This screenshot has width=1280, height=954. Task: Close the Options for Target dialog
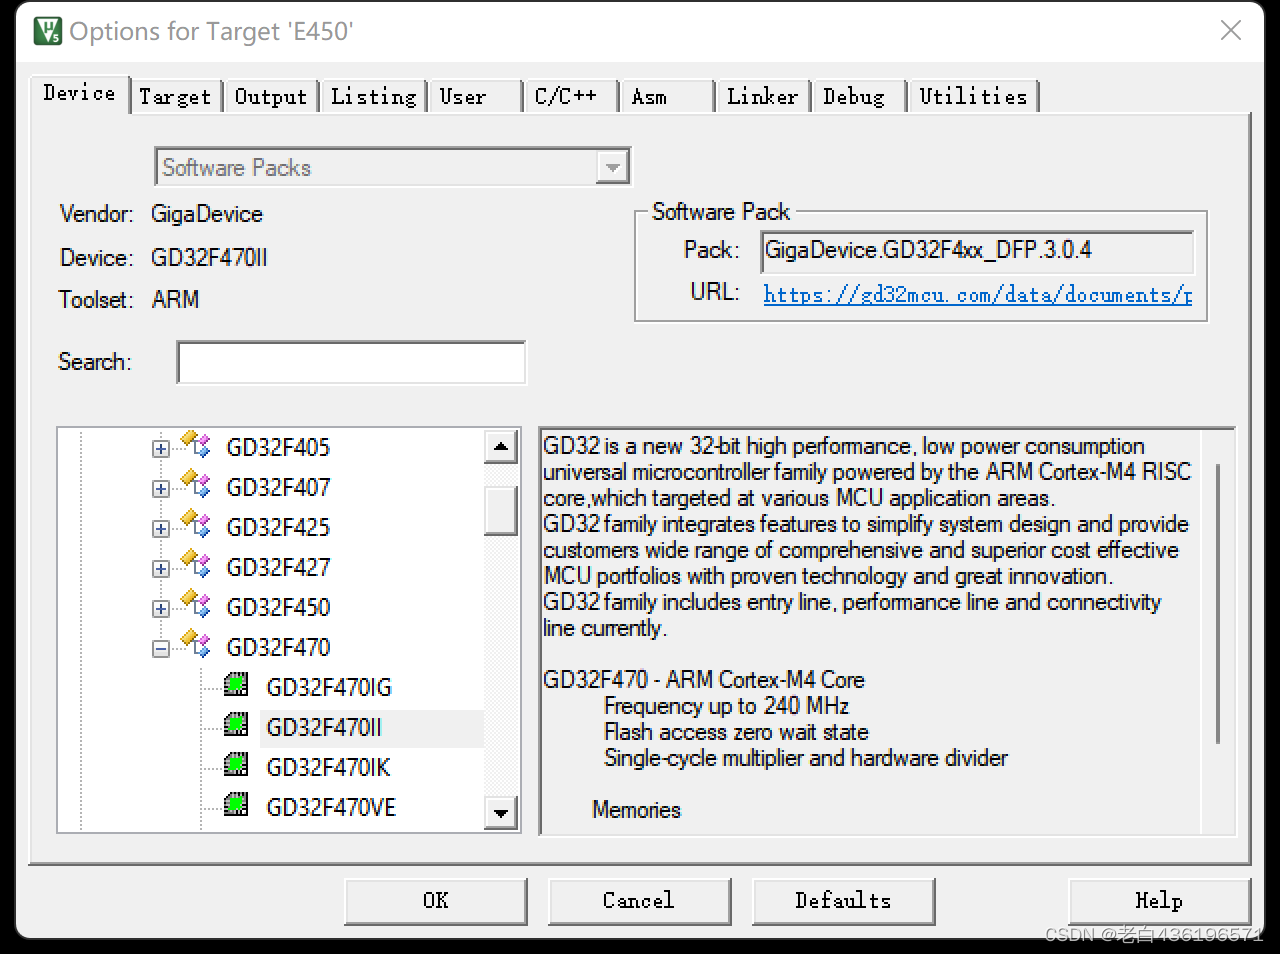pyautogui.click(x=1231, y=31)
